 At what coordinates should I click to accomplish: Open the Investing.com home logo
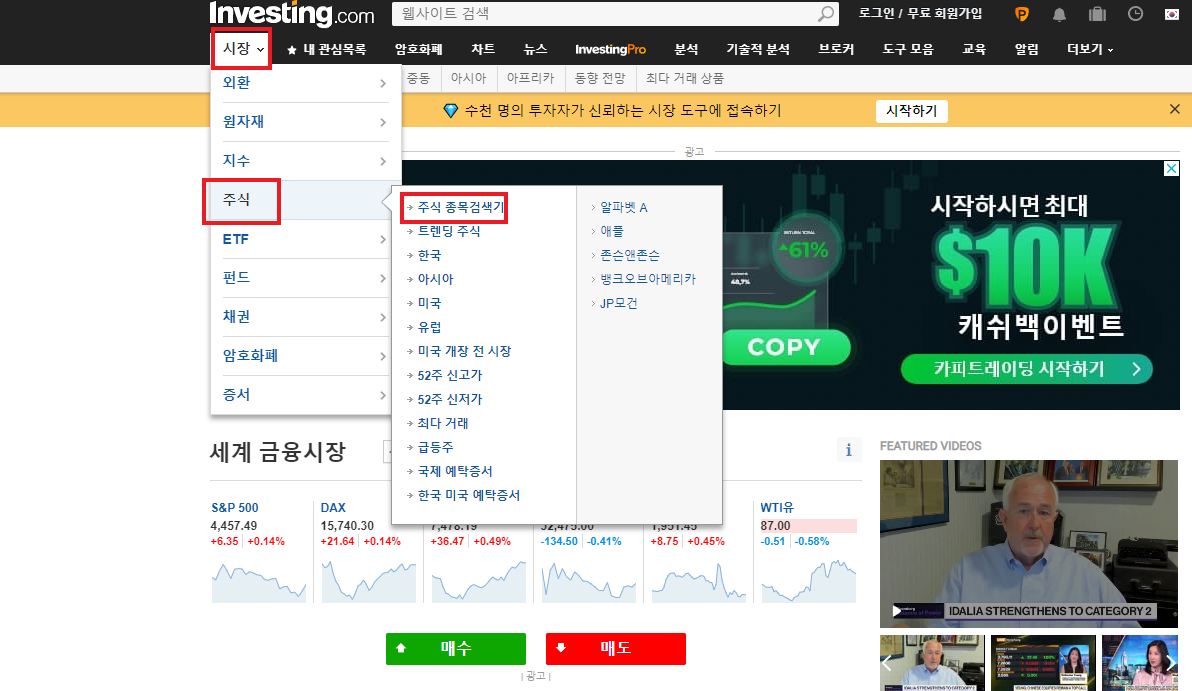click(x=291, y=15)
